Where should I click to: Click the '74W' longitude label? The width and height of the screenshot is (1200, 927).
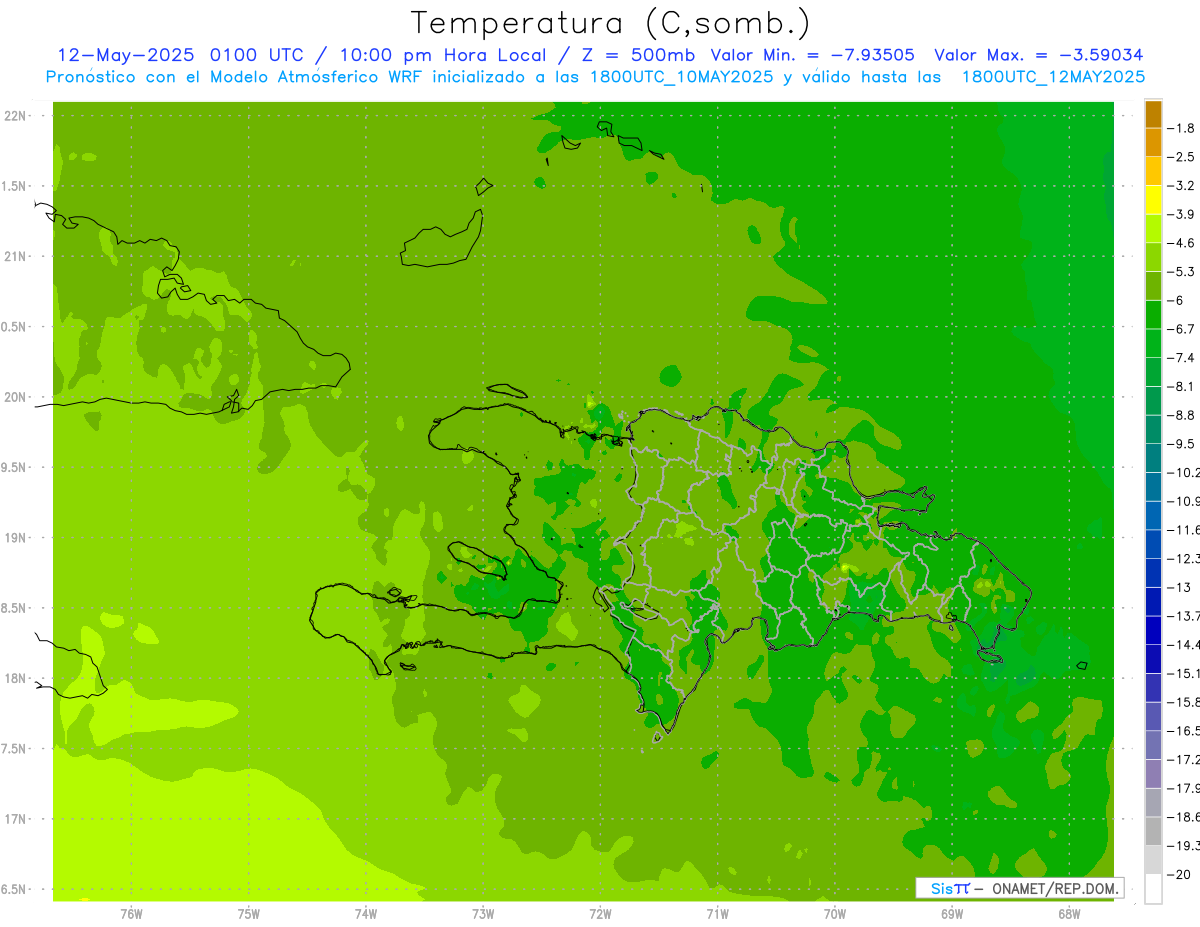pos(366,913)
